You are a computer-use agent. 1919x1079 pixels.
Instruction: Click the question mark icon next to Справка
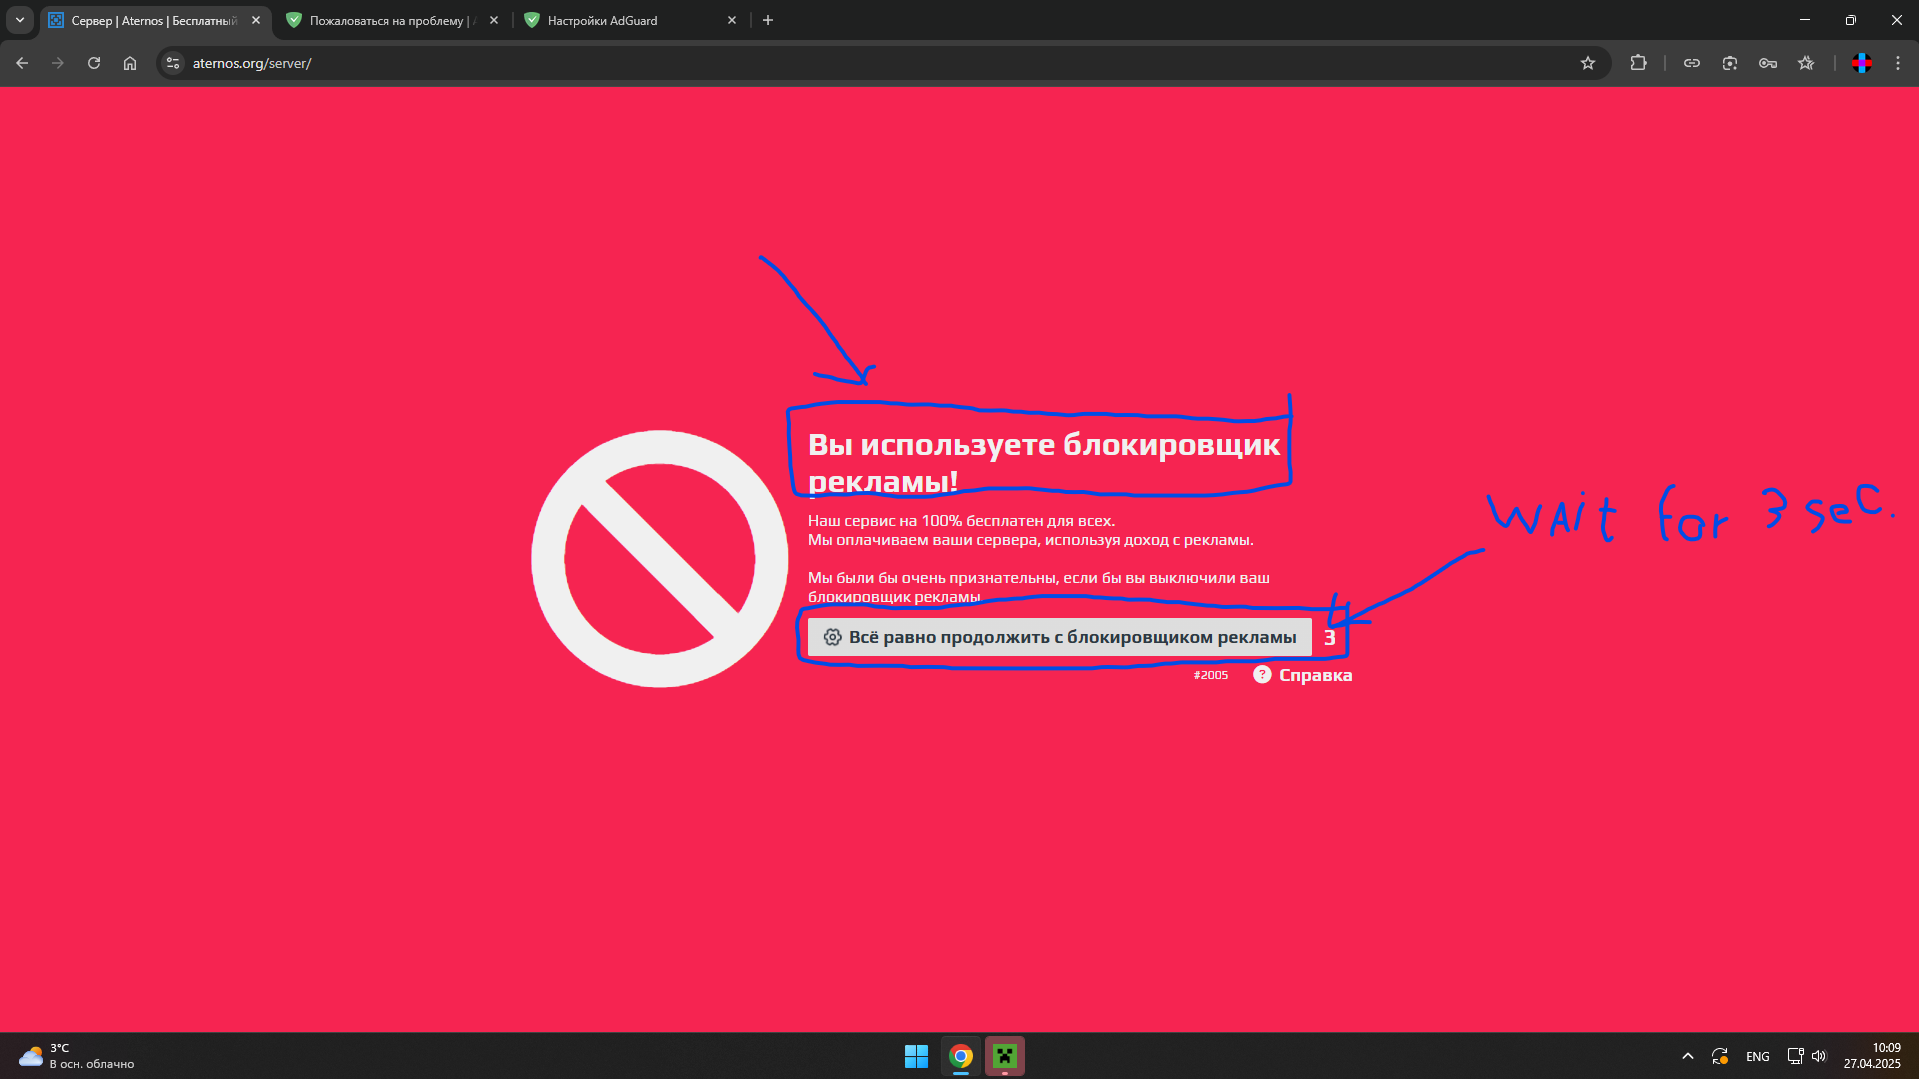pos(1261,674)
